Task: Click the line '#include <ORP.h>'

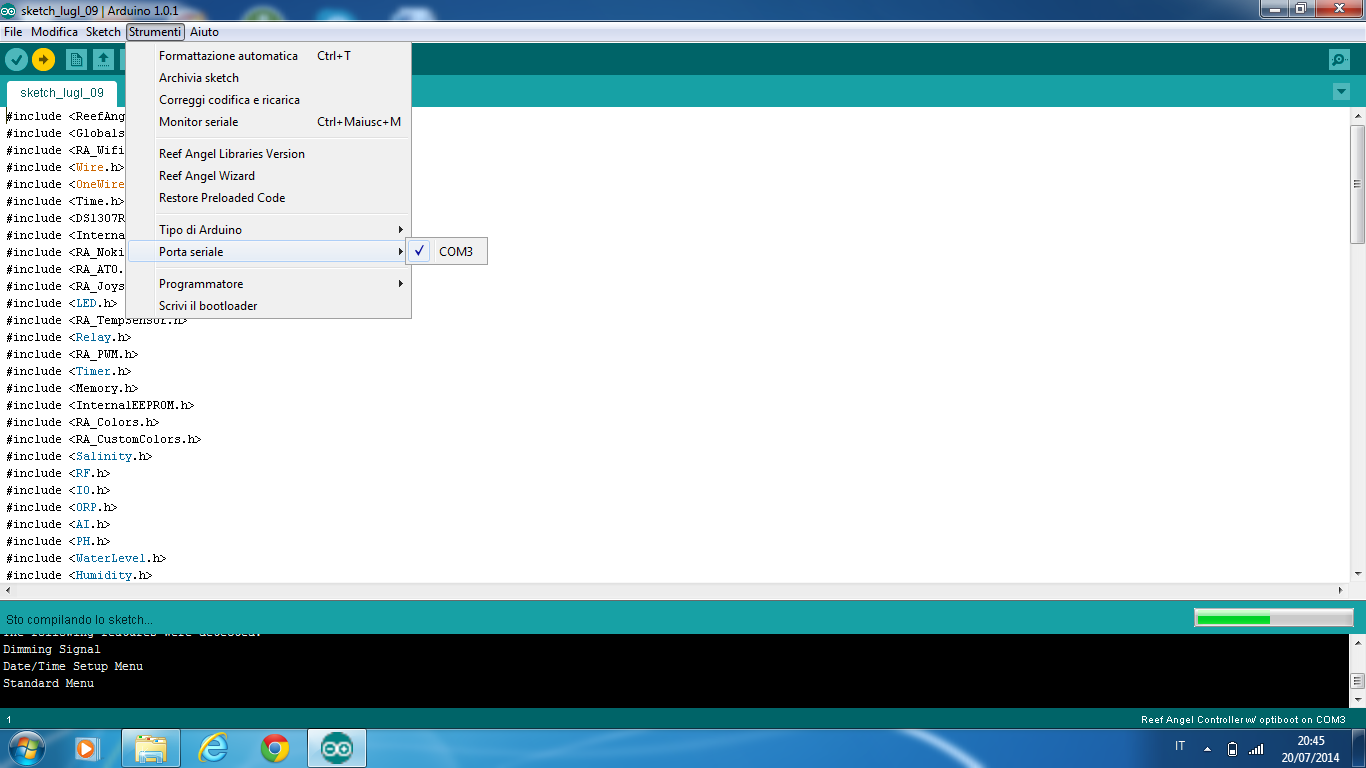Action: [61, 507]
